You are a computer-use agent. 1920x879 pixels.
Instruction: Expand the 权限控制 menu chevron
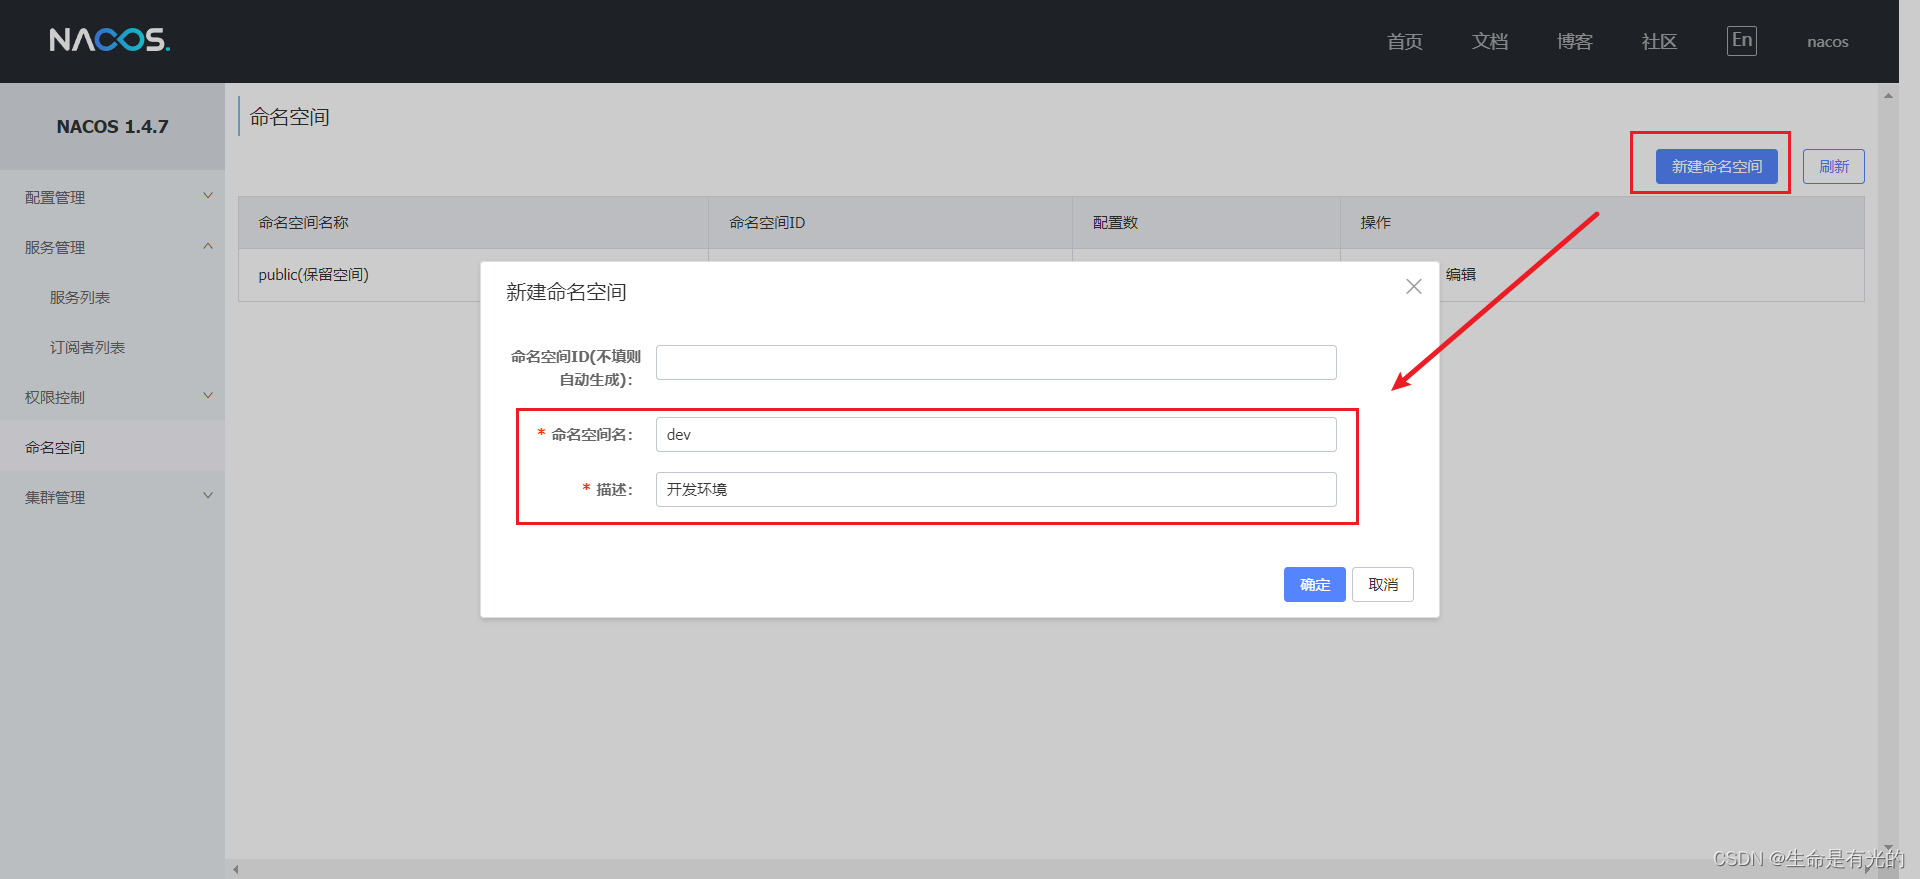click(208, 396)
